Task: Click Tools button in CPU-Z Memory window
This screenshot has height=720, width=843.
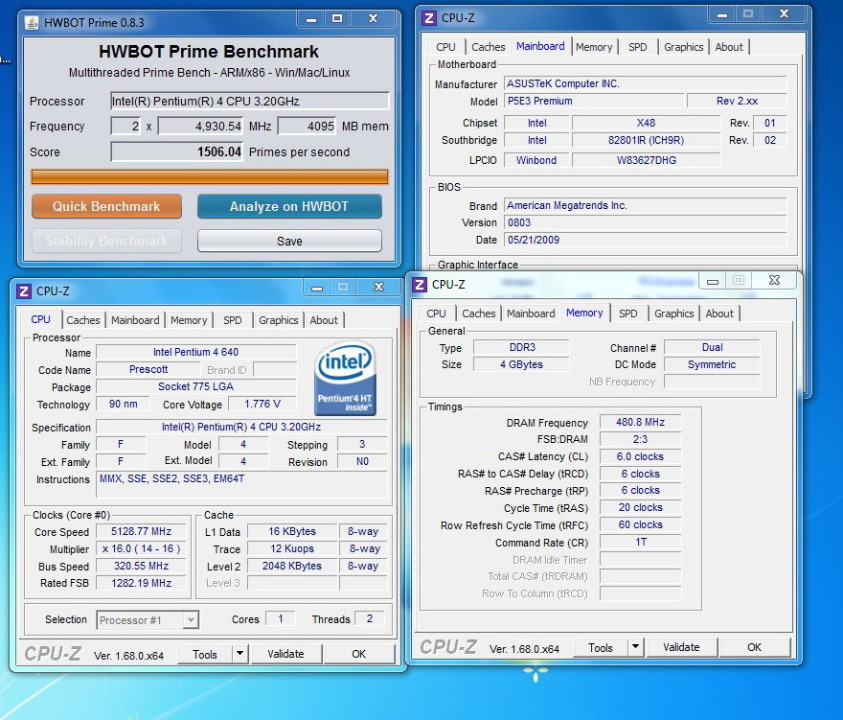Action: pos(601,647)
